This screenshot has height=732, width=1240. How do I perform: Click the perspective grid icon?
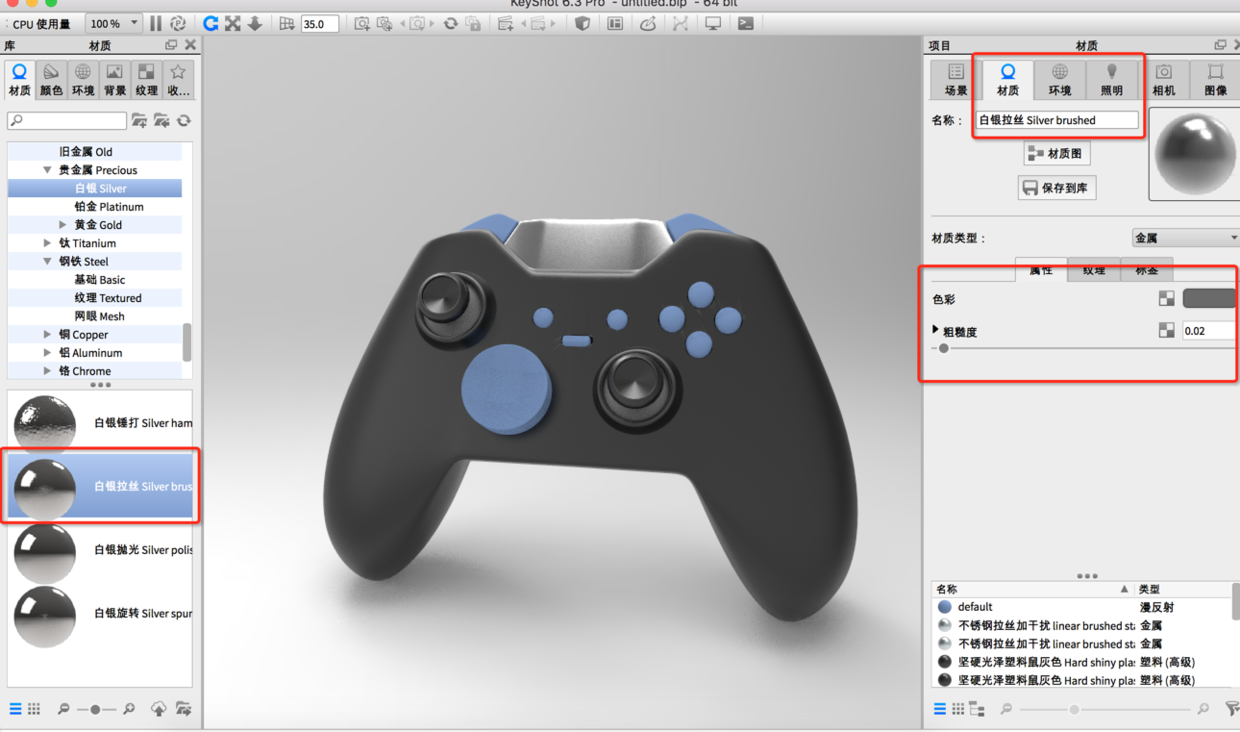[x=287, y=23]
